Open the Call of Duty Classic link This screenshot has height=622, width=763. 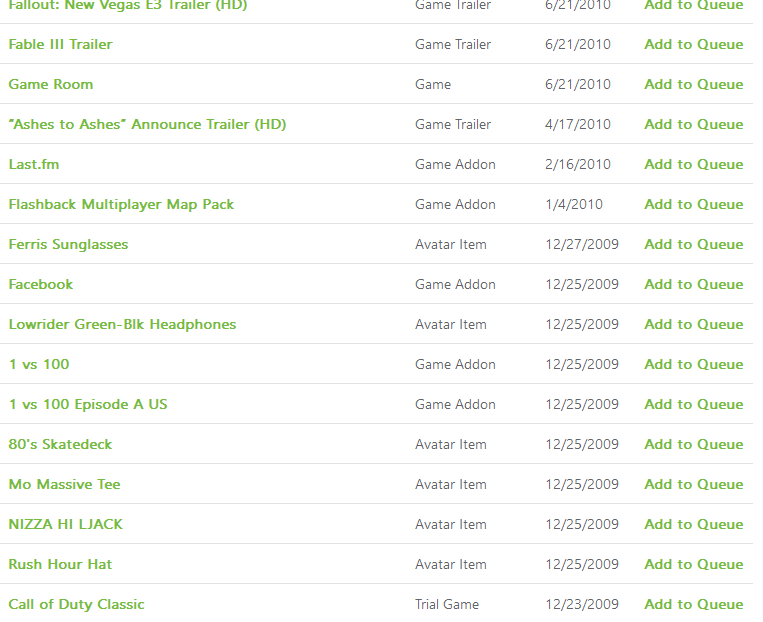76,604
